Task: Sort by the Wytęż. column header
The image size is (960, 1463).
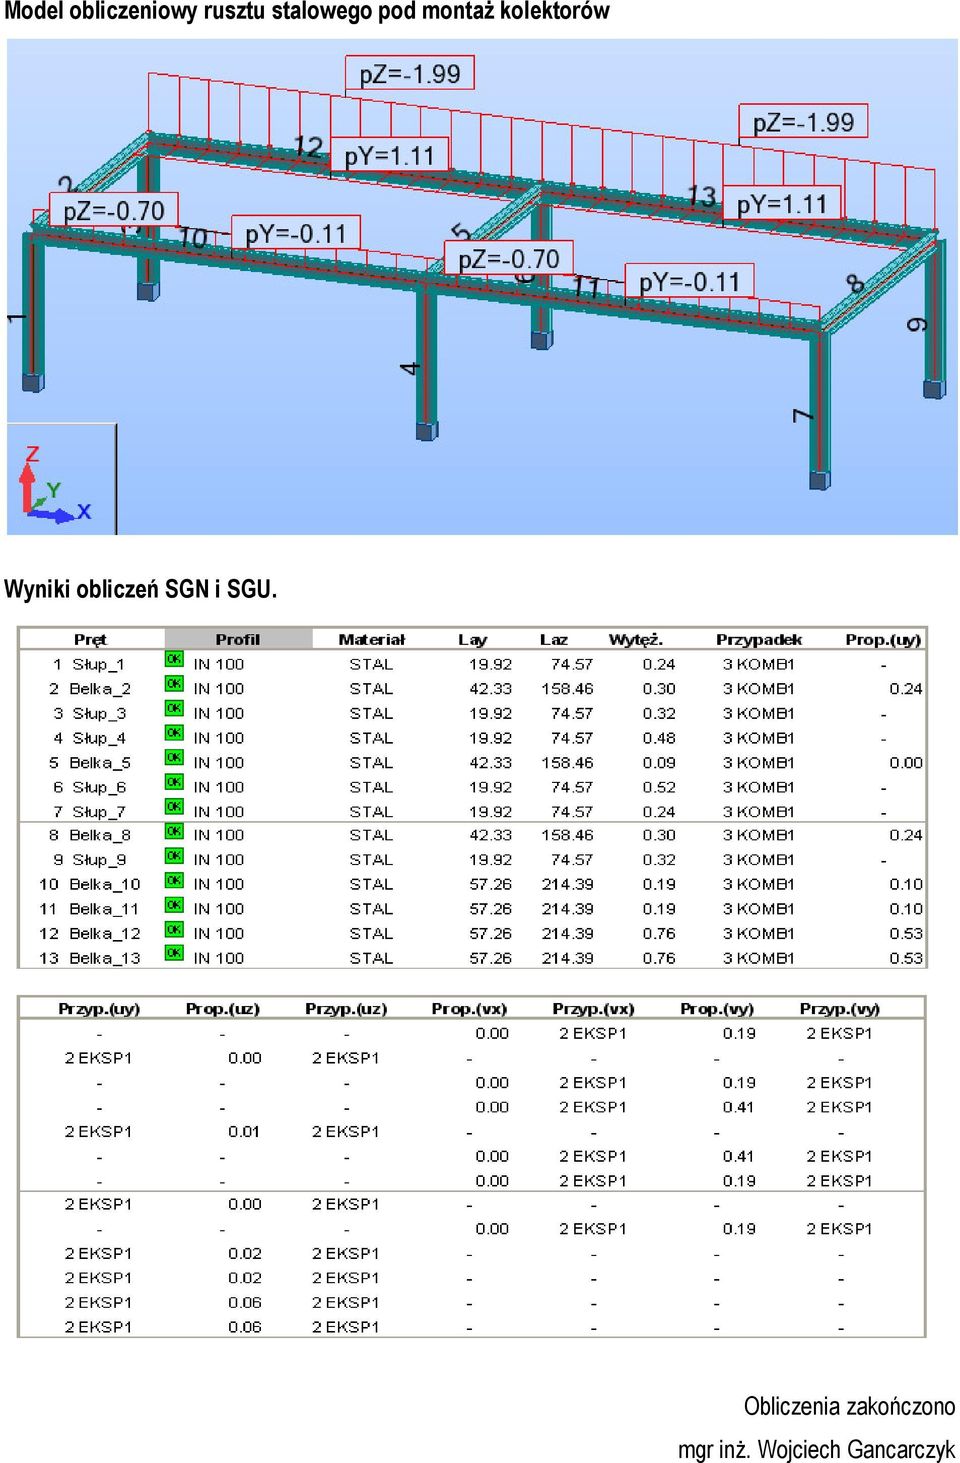Action: (x=635, y=639)
